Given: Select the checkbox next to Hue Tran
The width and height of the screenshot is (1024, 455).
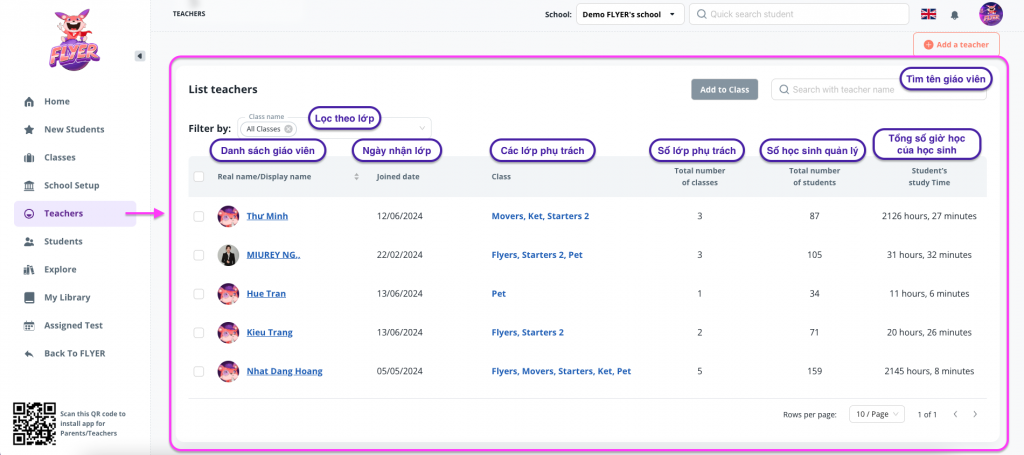Looking at the screenshot, I should [198, 294].
